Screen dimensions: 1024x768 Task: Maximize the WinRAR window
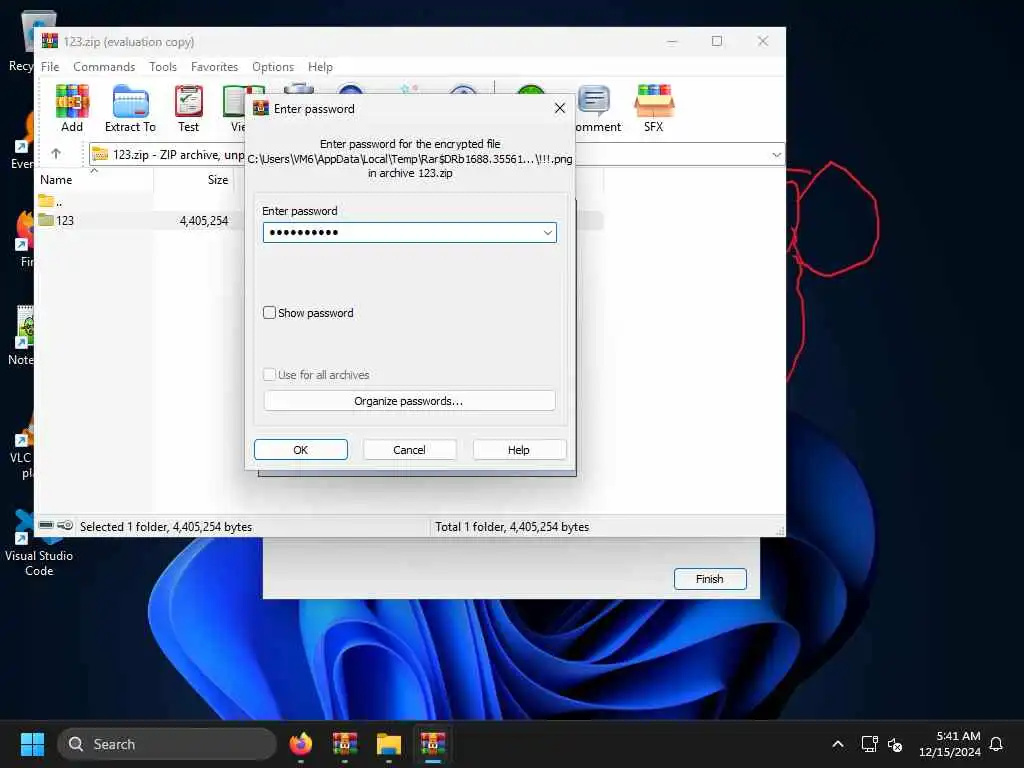coord(717,41)
